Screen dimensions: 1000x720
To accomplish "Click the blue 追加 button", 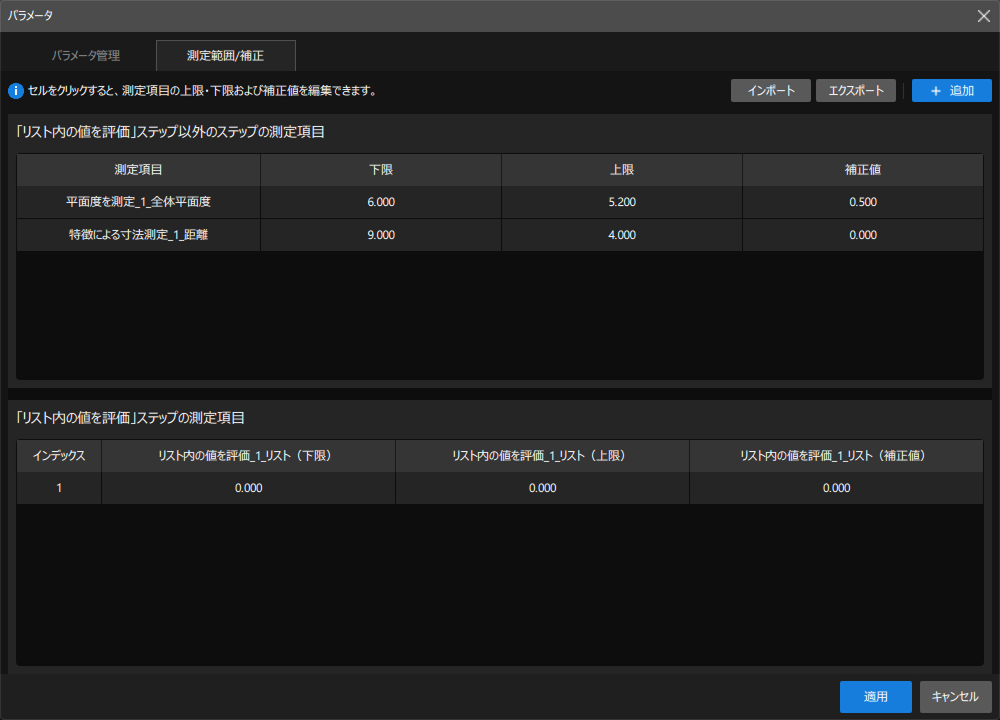I will click(952, 91).
